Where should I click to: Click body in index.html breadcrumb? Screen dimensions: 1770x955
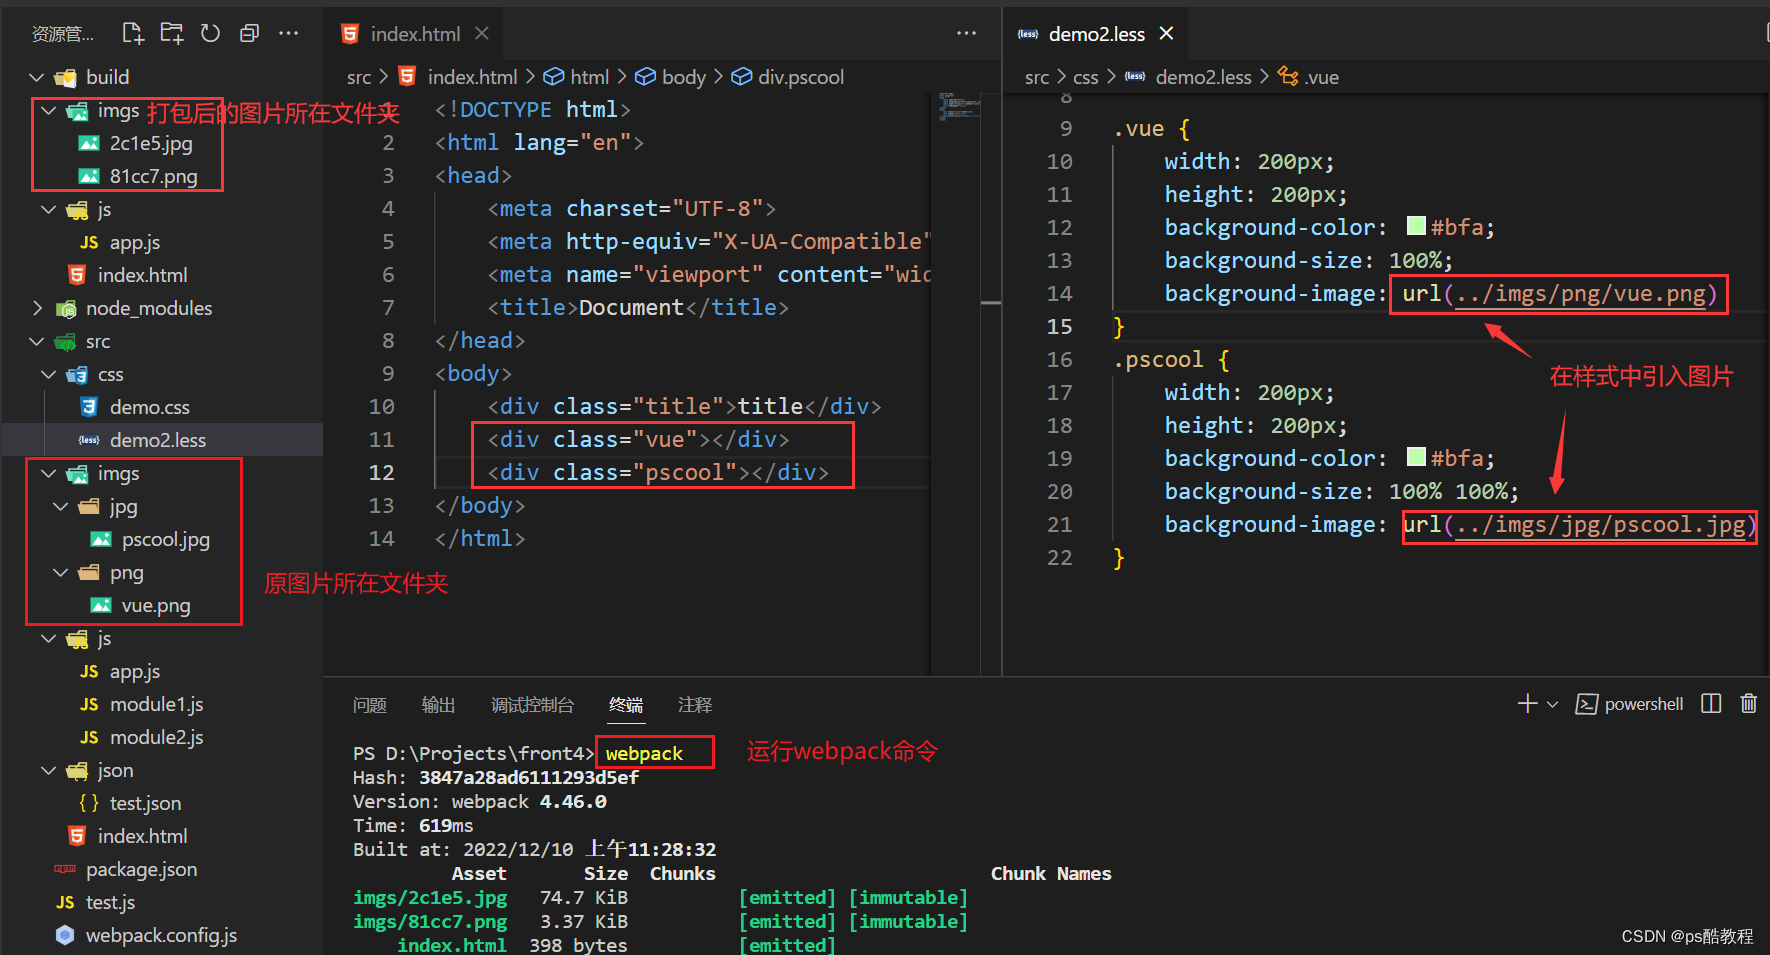(684, 77)
